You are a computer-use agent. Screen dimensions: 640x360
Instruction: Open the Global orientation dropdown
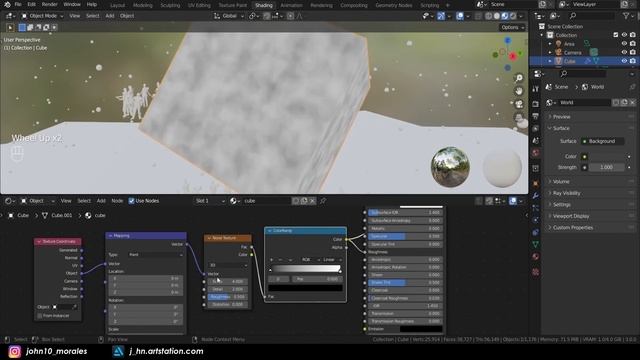(x=229, y=16)
